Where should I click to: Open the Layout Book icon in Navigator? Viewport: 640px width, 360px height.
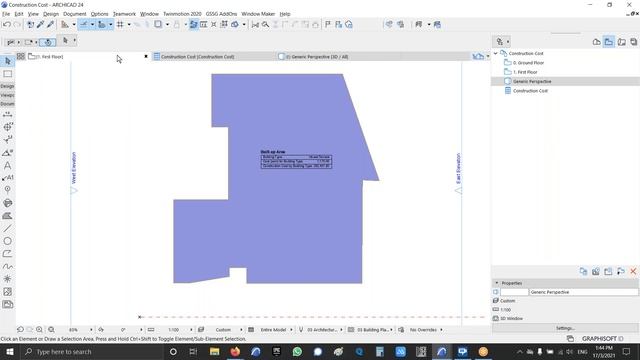coord(621,42)
